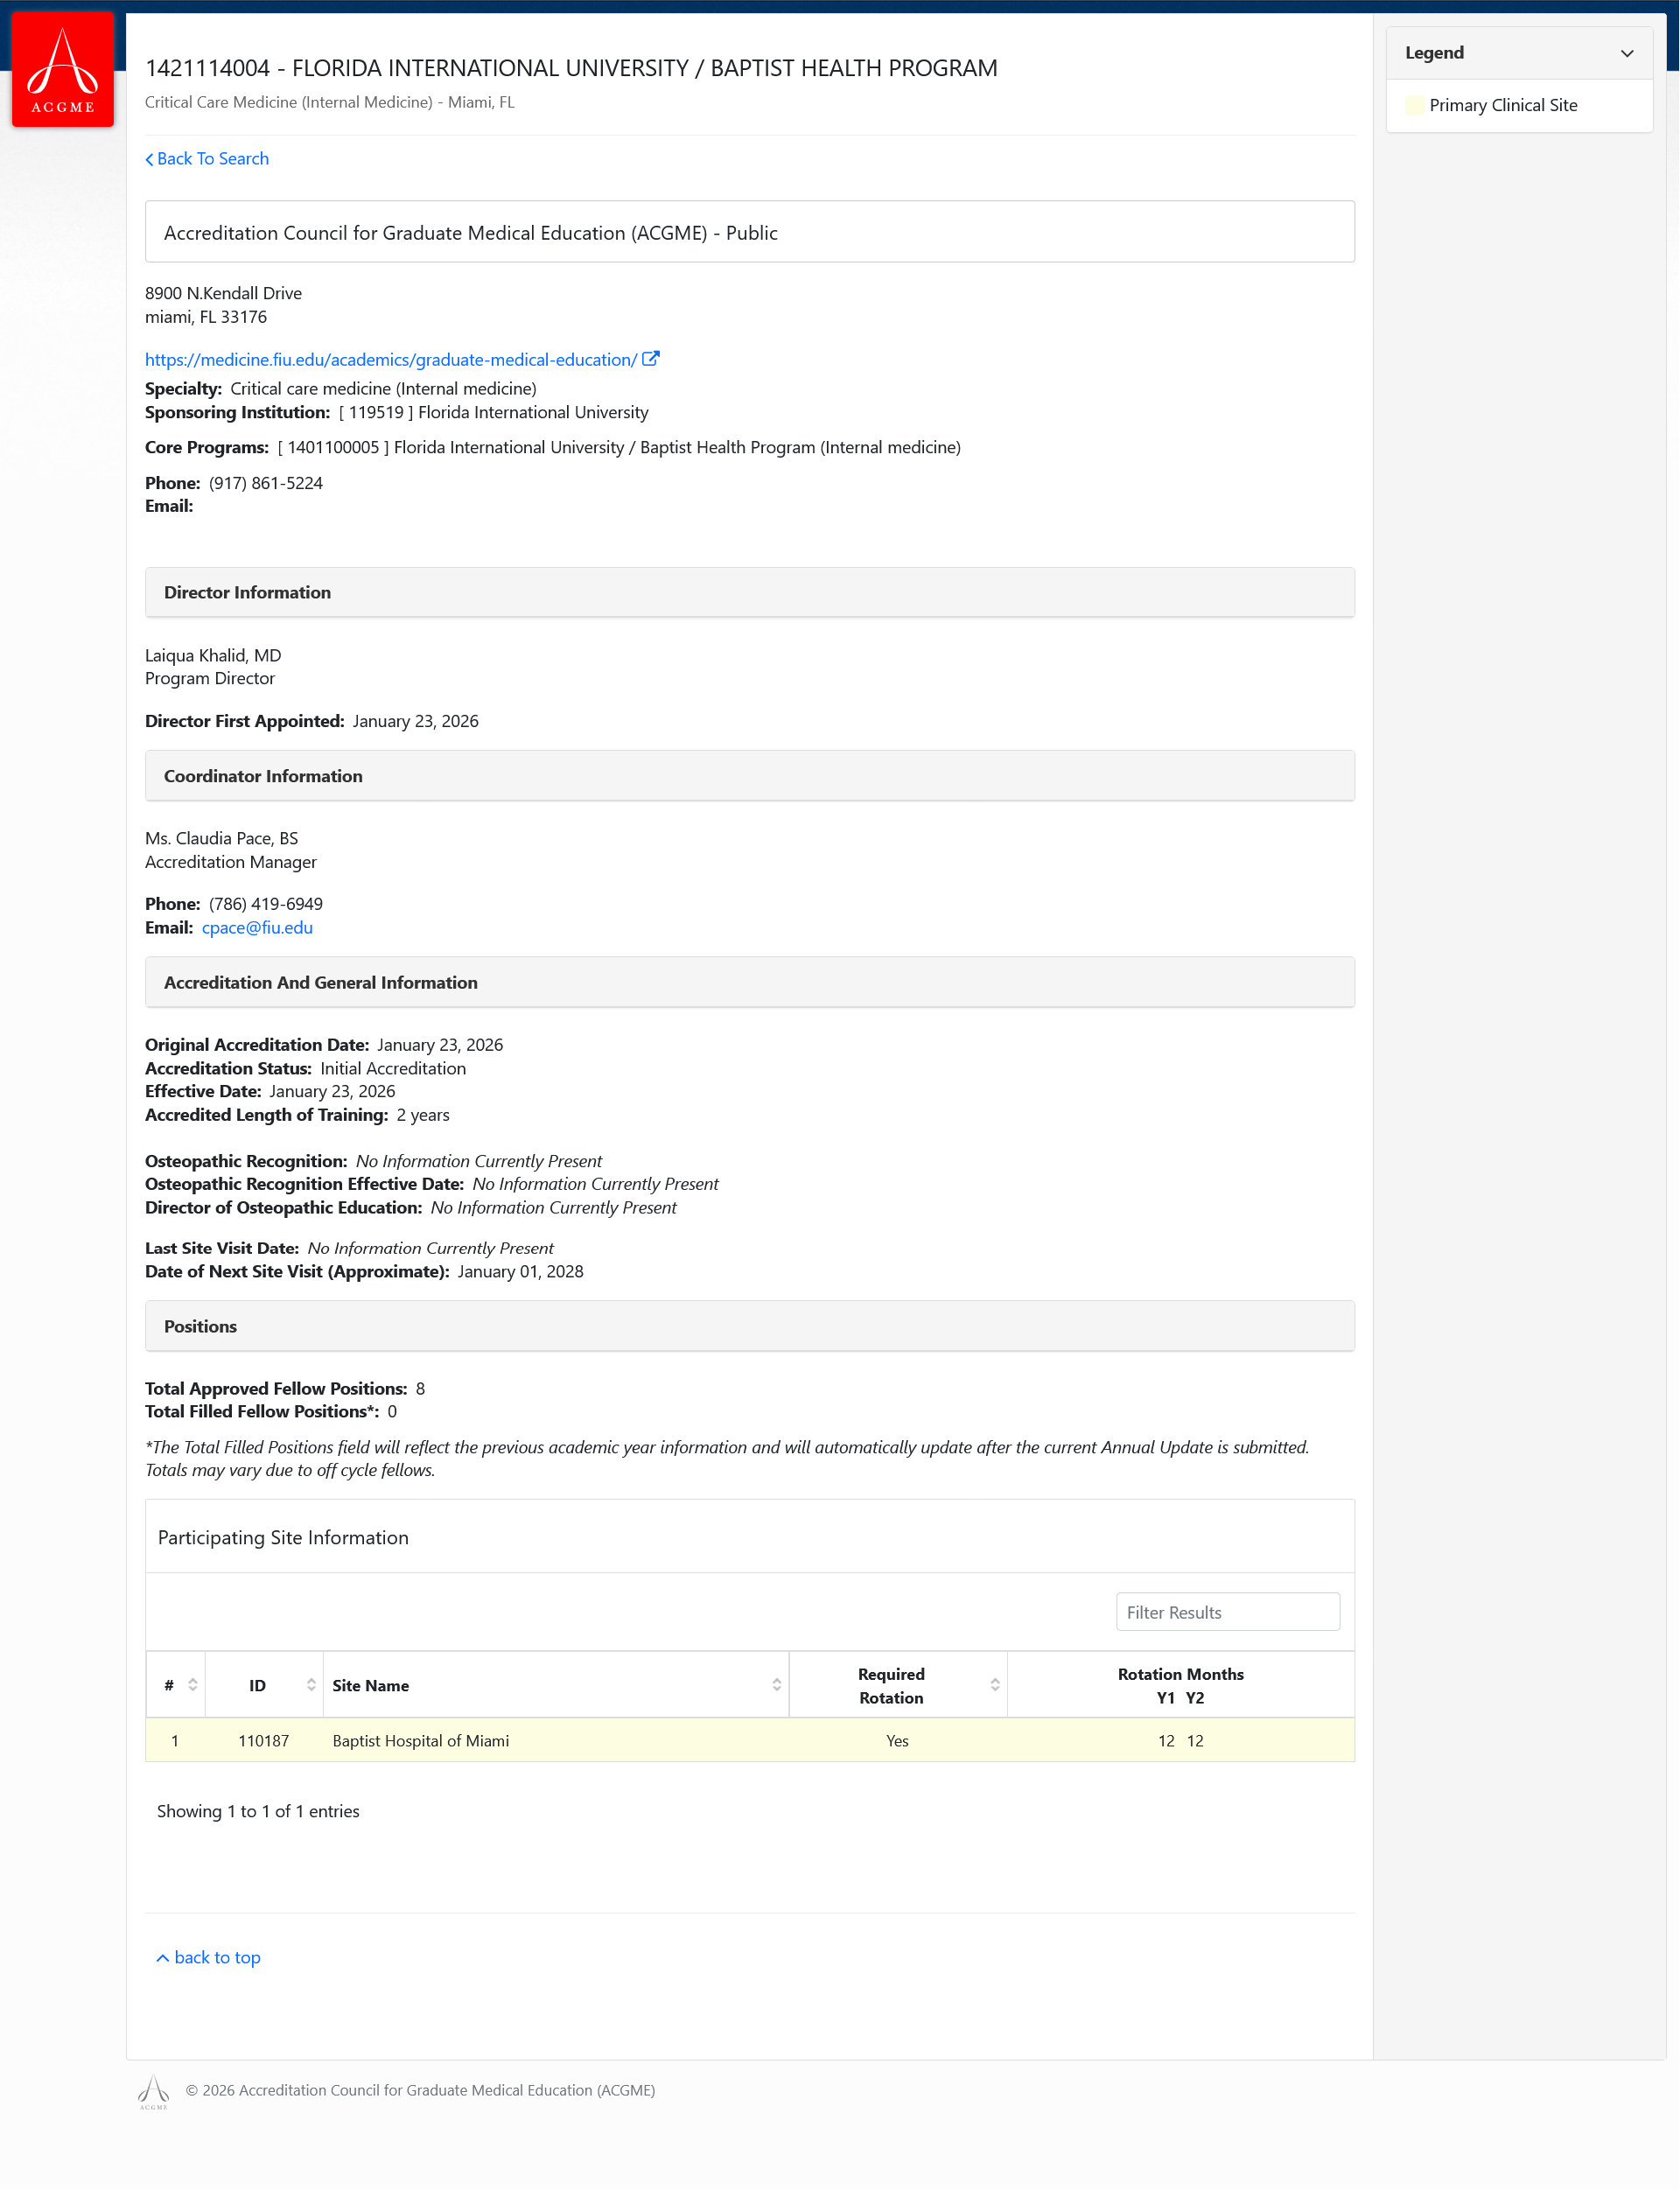Screen dimensions: 1680x2190
Task: Click the back to top link
Action: click(x=217, y=1958)
